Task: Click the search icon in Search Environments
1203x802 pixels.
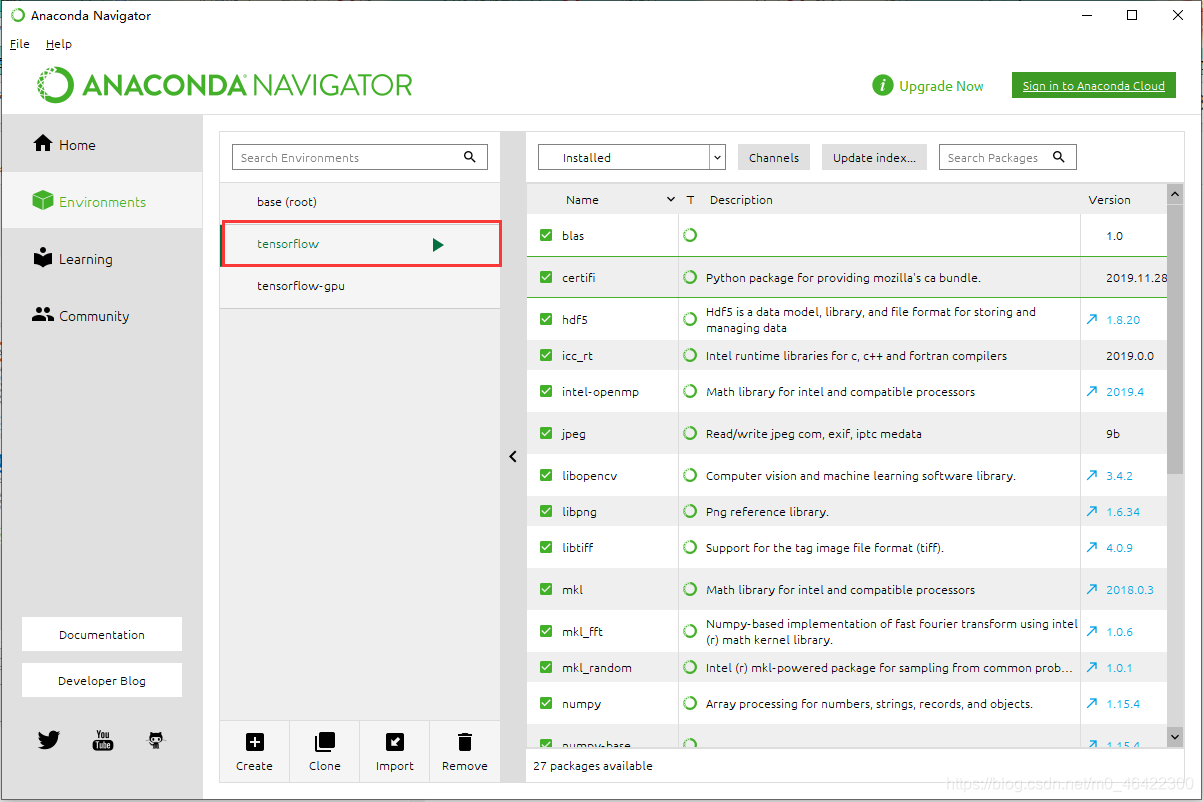Action: click(470, 157)
